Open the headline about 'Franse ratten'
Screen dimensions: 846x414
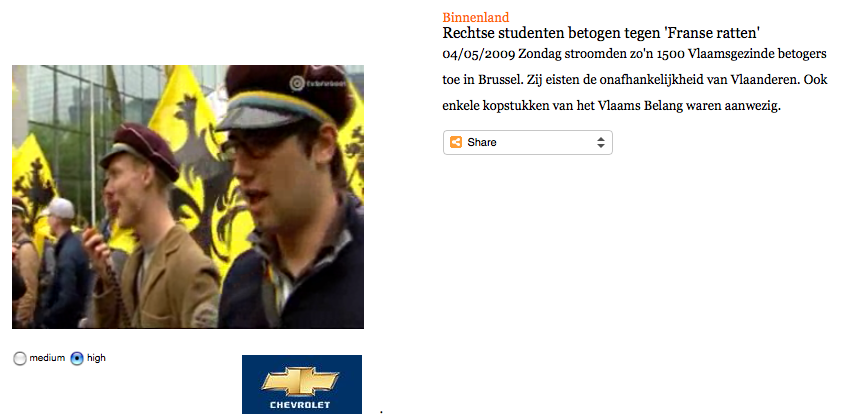point(601,33)
